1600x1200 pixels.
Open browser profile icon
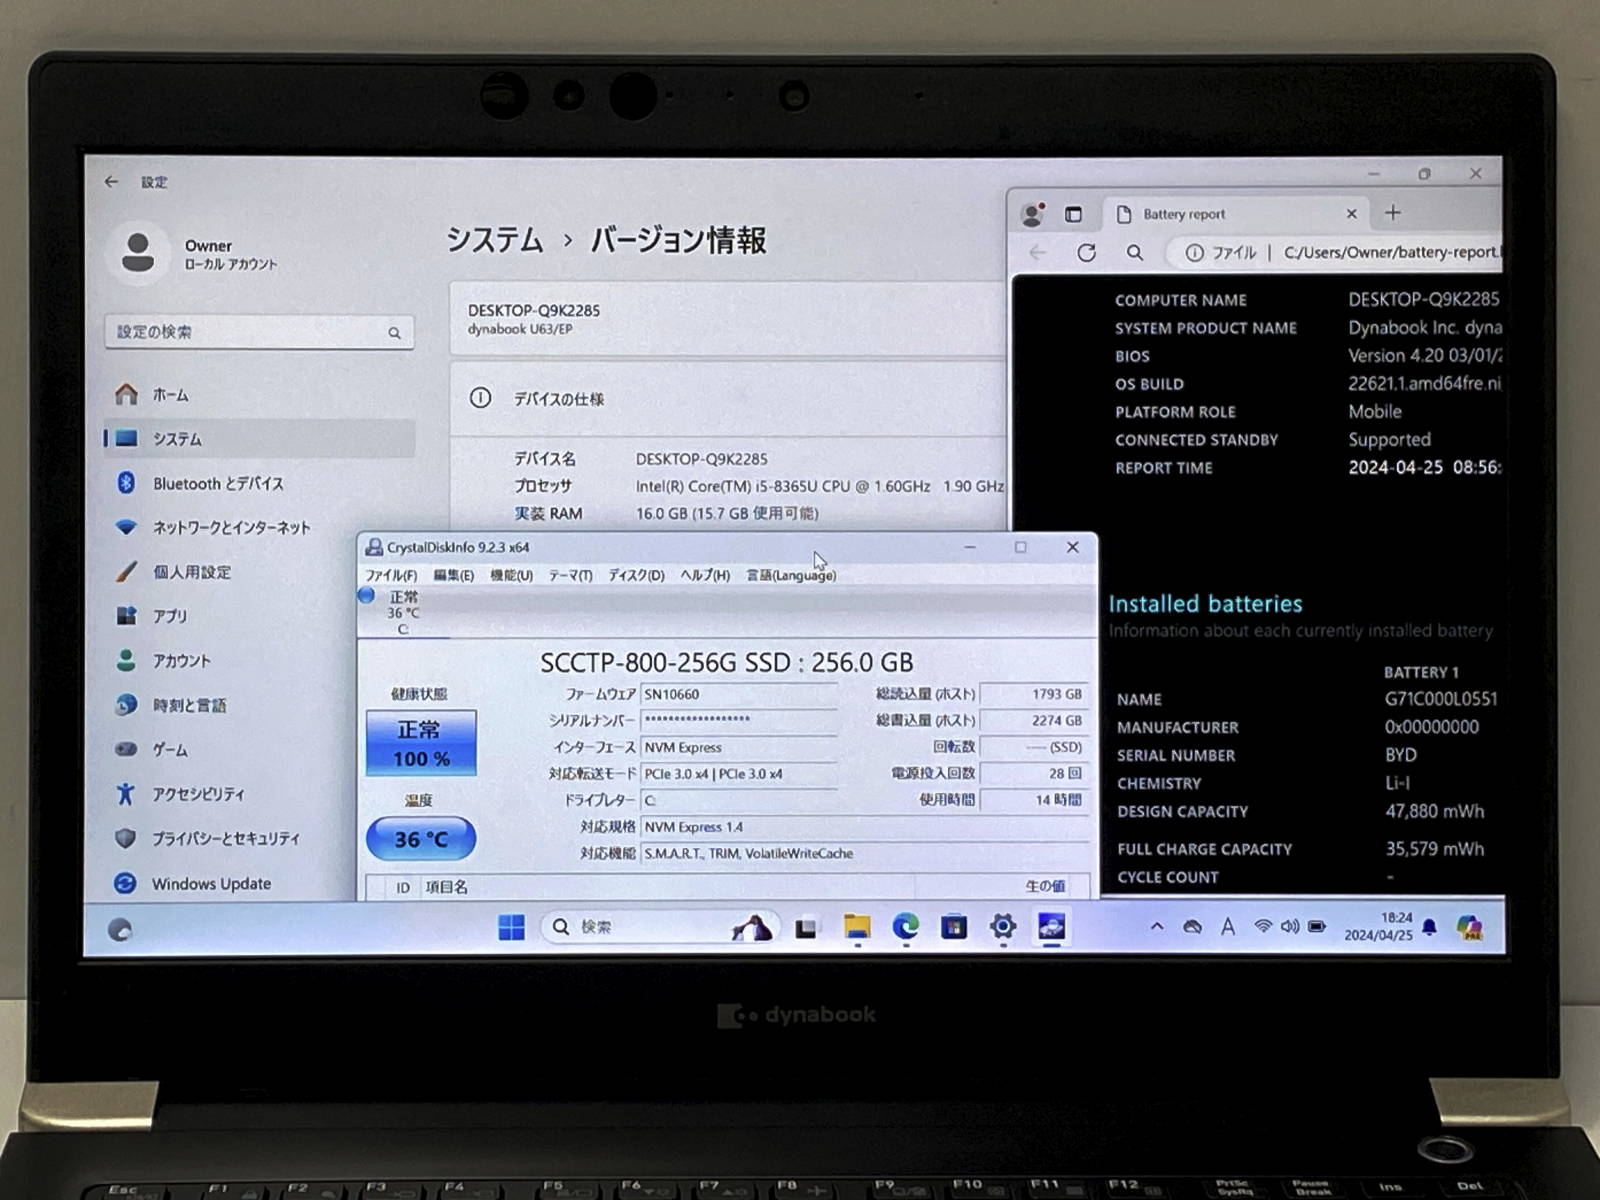(x=1032, y=214)
